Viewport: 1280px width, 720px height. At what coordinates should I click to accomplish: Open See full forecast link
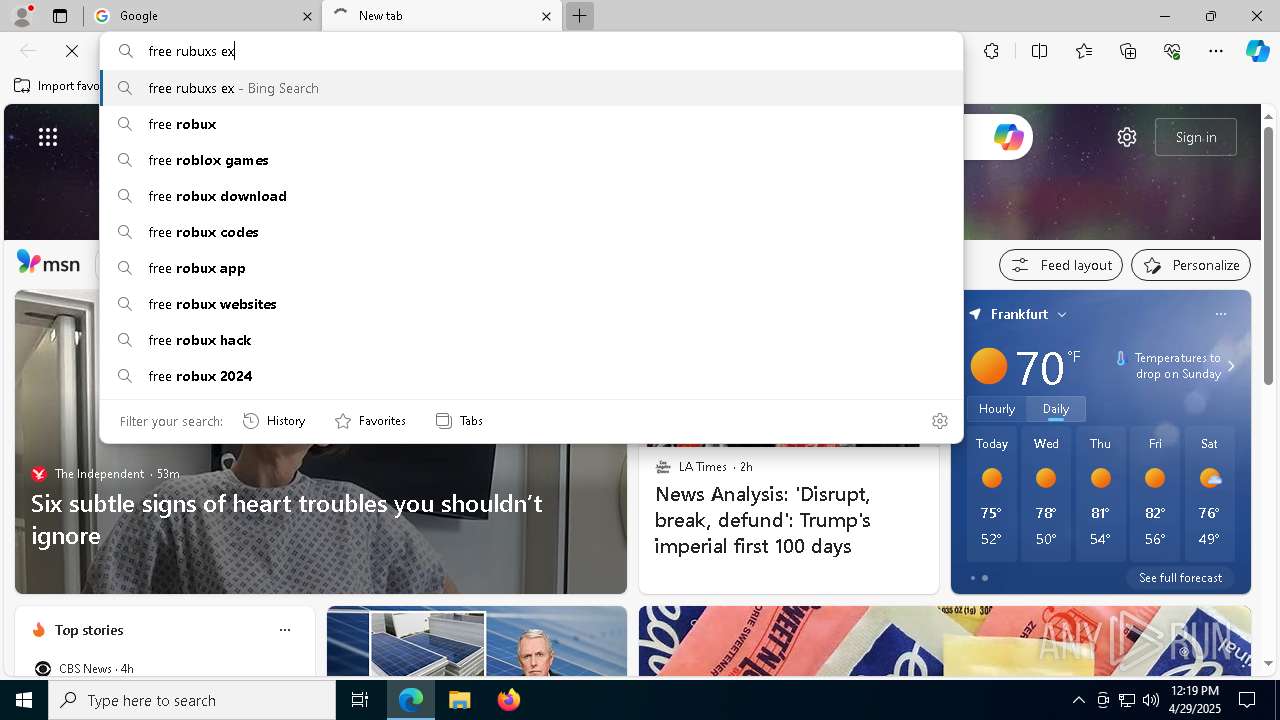(1180, 578)
